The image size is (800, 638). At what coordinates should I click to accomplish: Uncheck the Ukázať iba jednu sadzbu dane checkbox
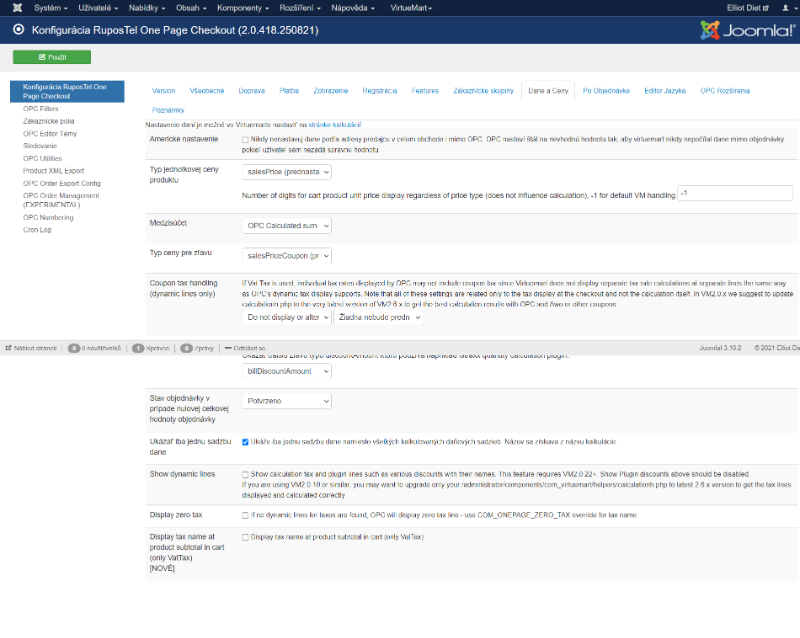click(245, 442)
